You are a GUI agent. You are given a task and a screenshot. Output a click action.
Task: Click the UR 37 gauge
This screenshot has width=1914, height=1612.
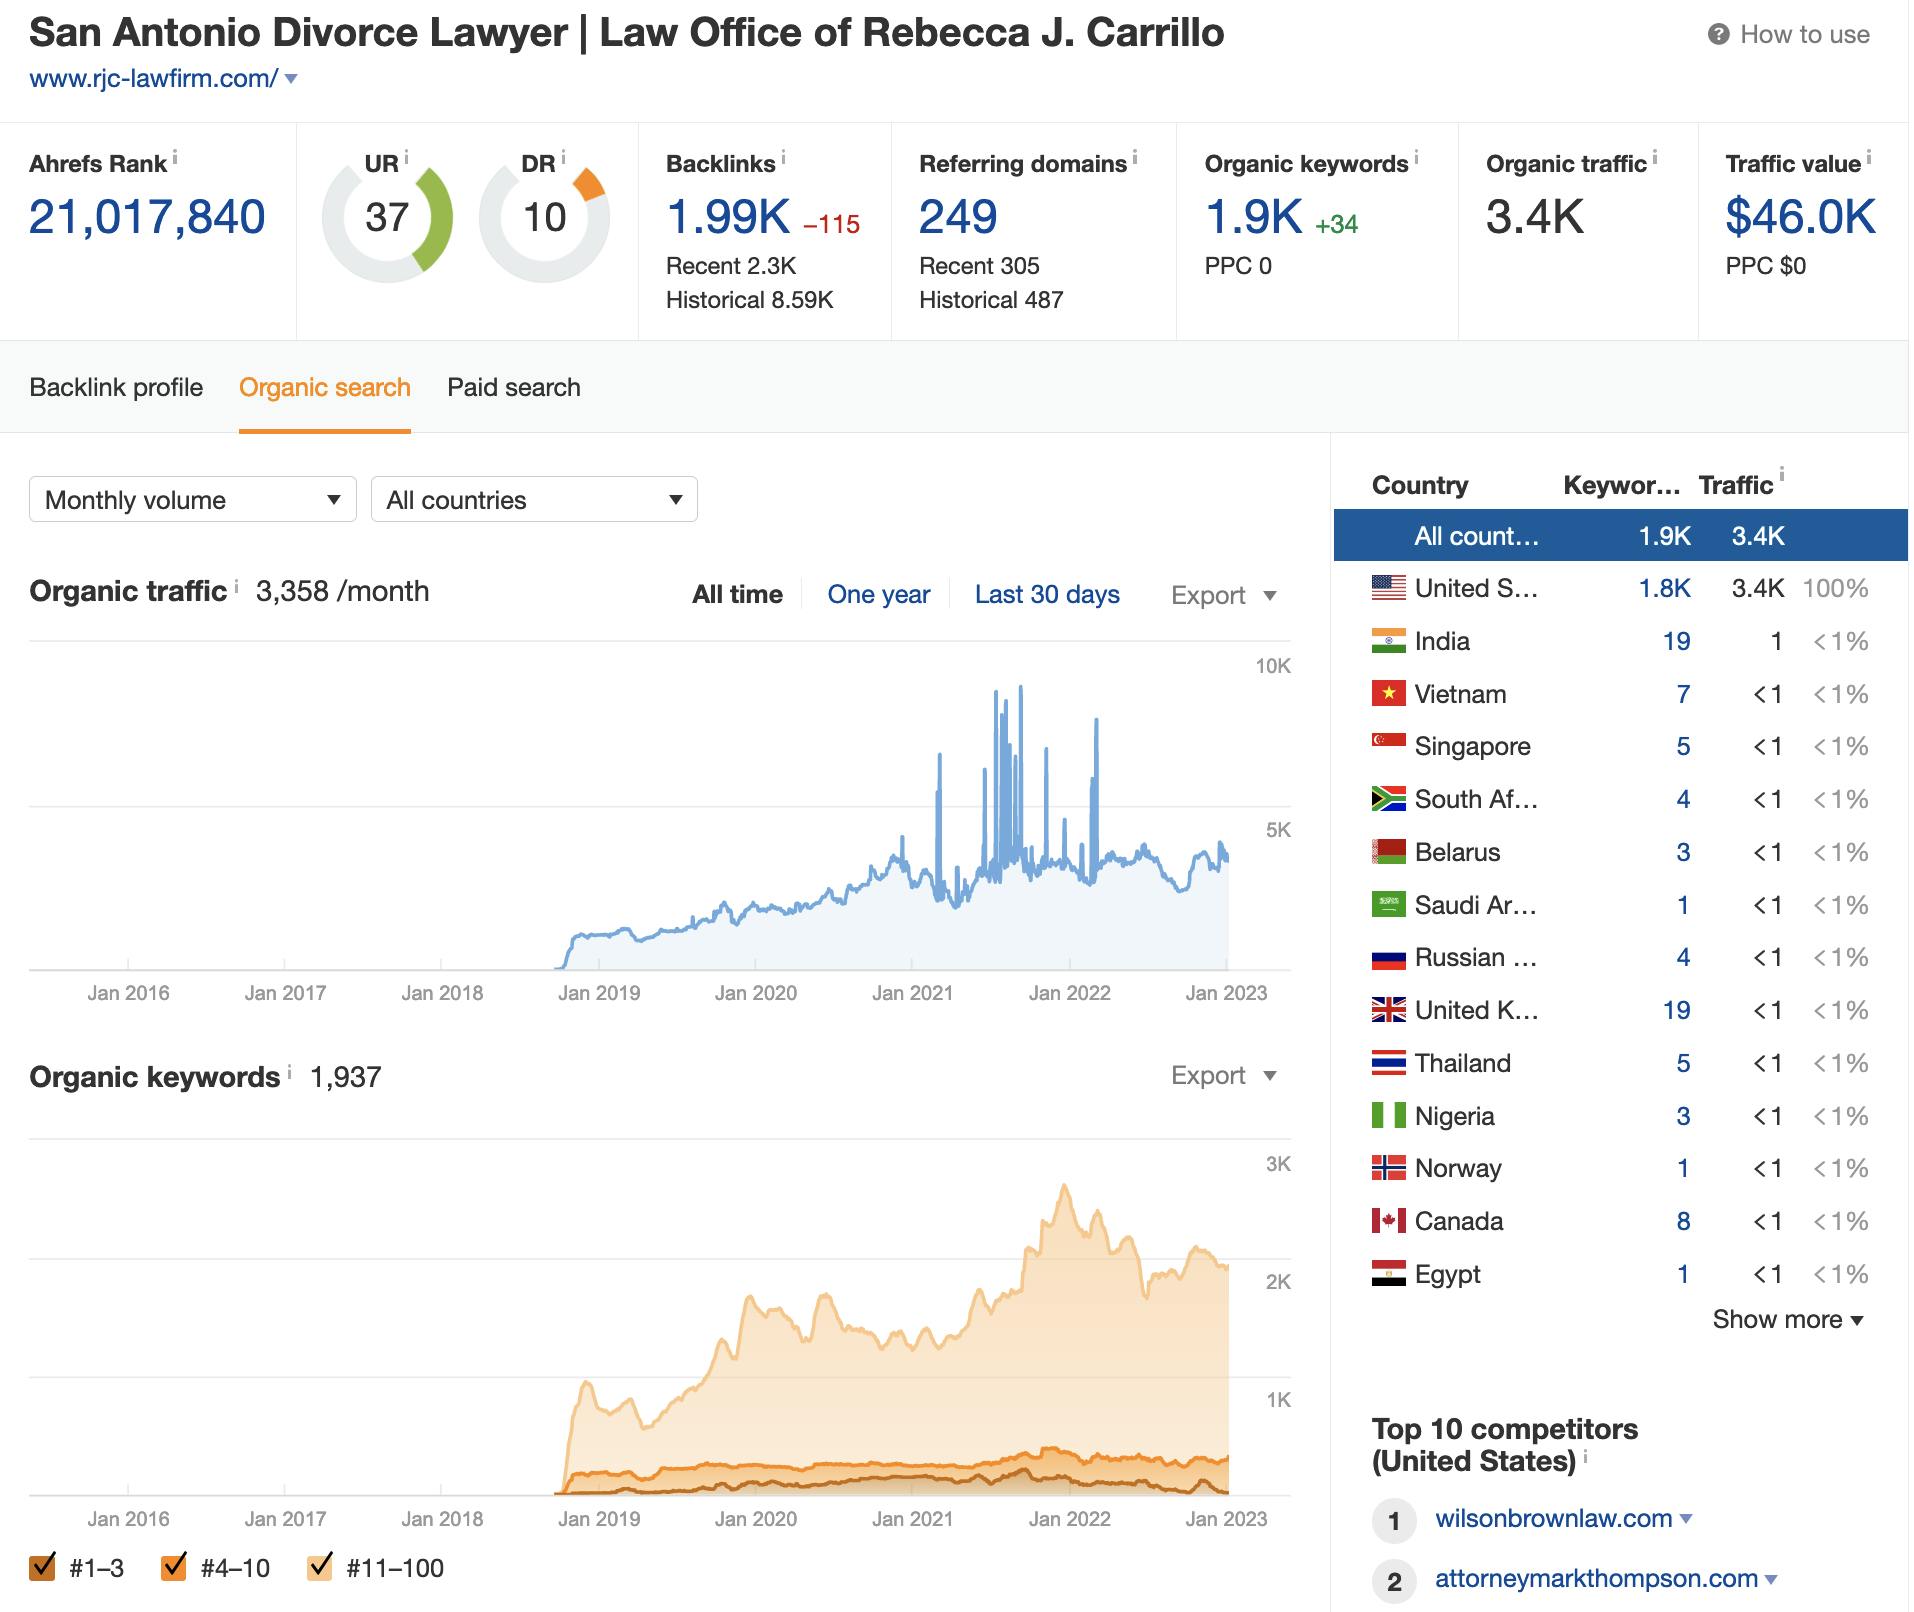[x=387, y=217]
